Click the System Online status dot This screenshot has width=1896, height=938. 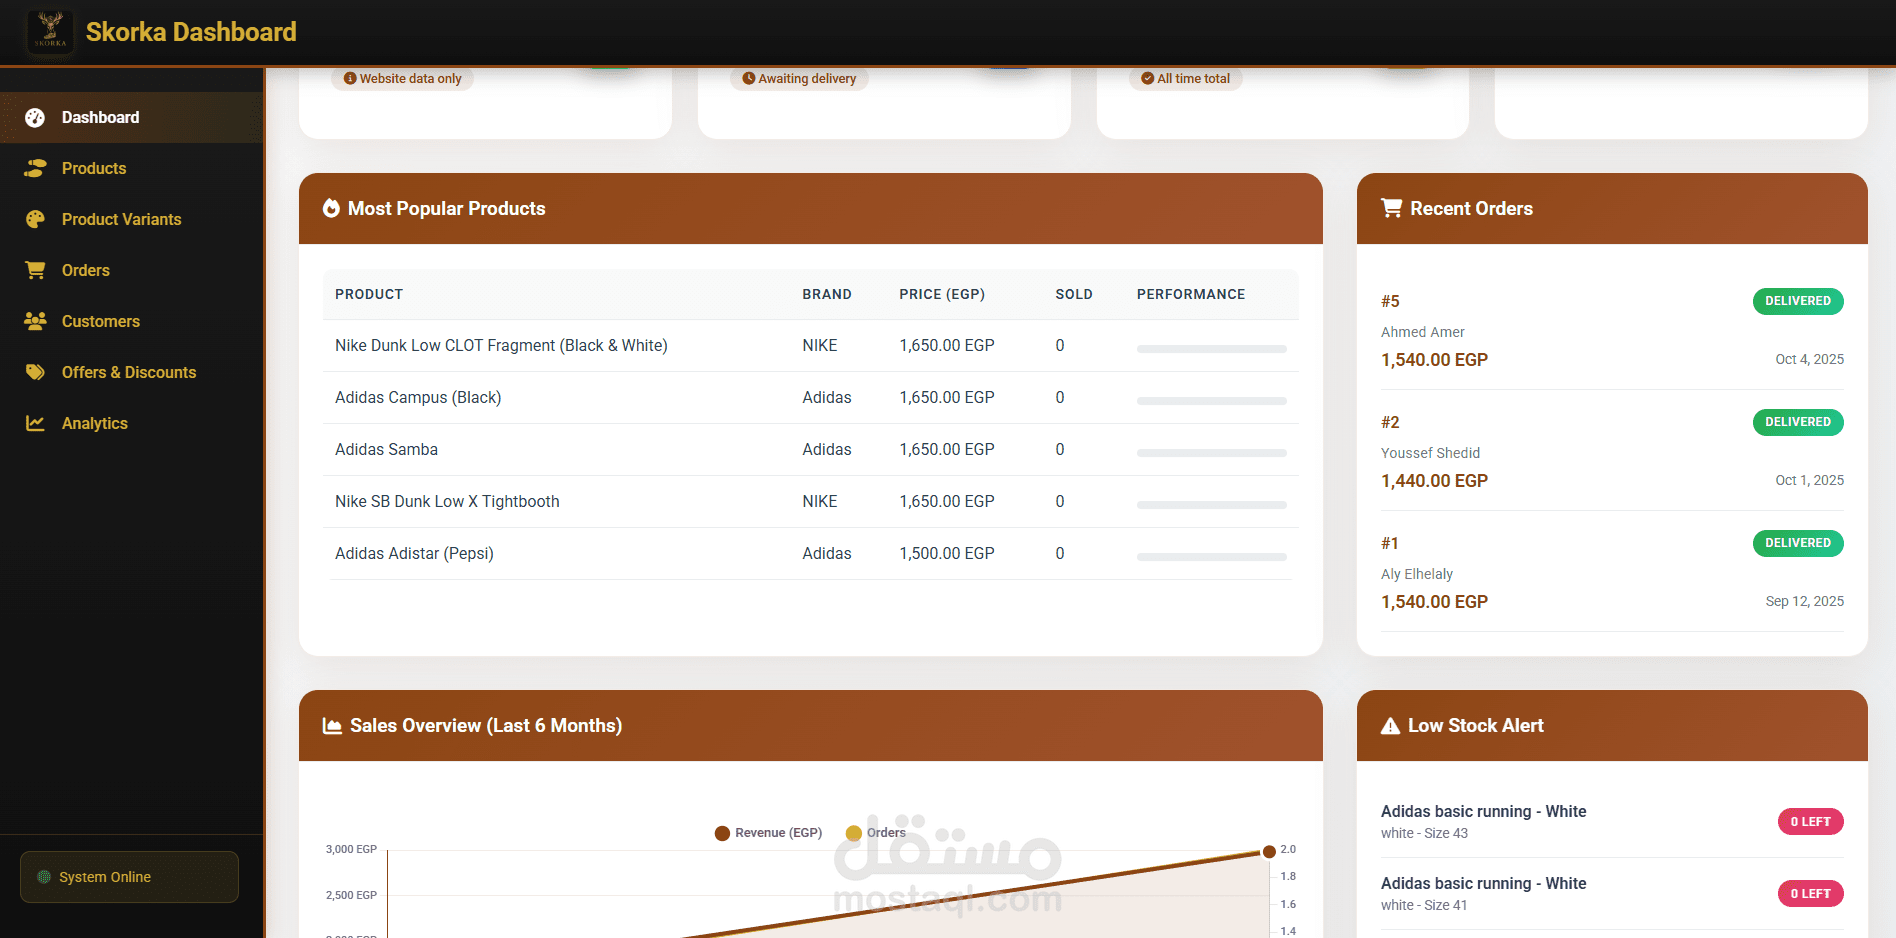coord(44,877)
